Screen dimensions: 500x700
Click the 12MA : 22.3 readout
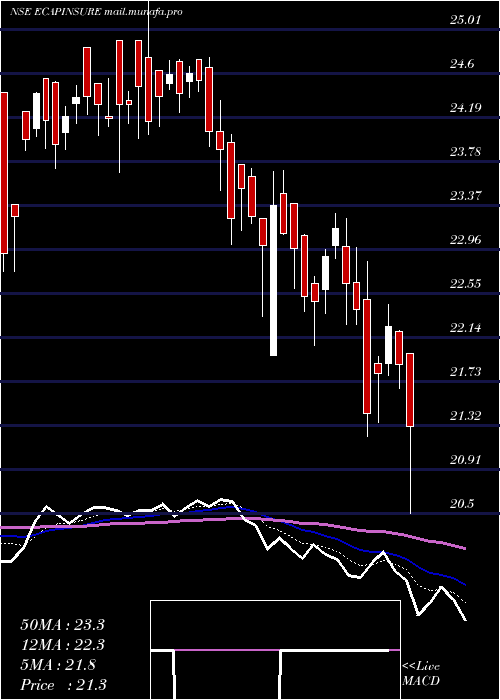(62, 645)
